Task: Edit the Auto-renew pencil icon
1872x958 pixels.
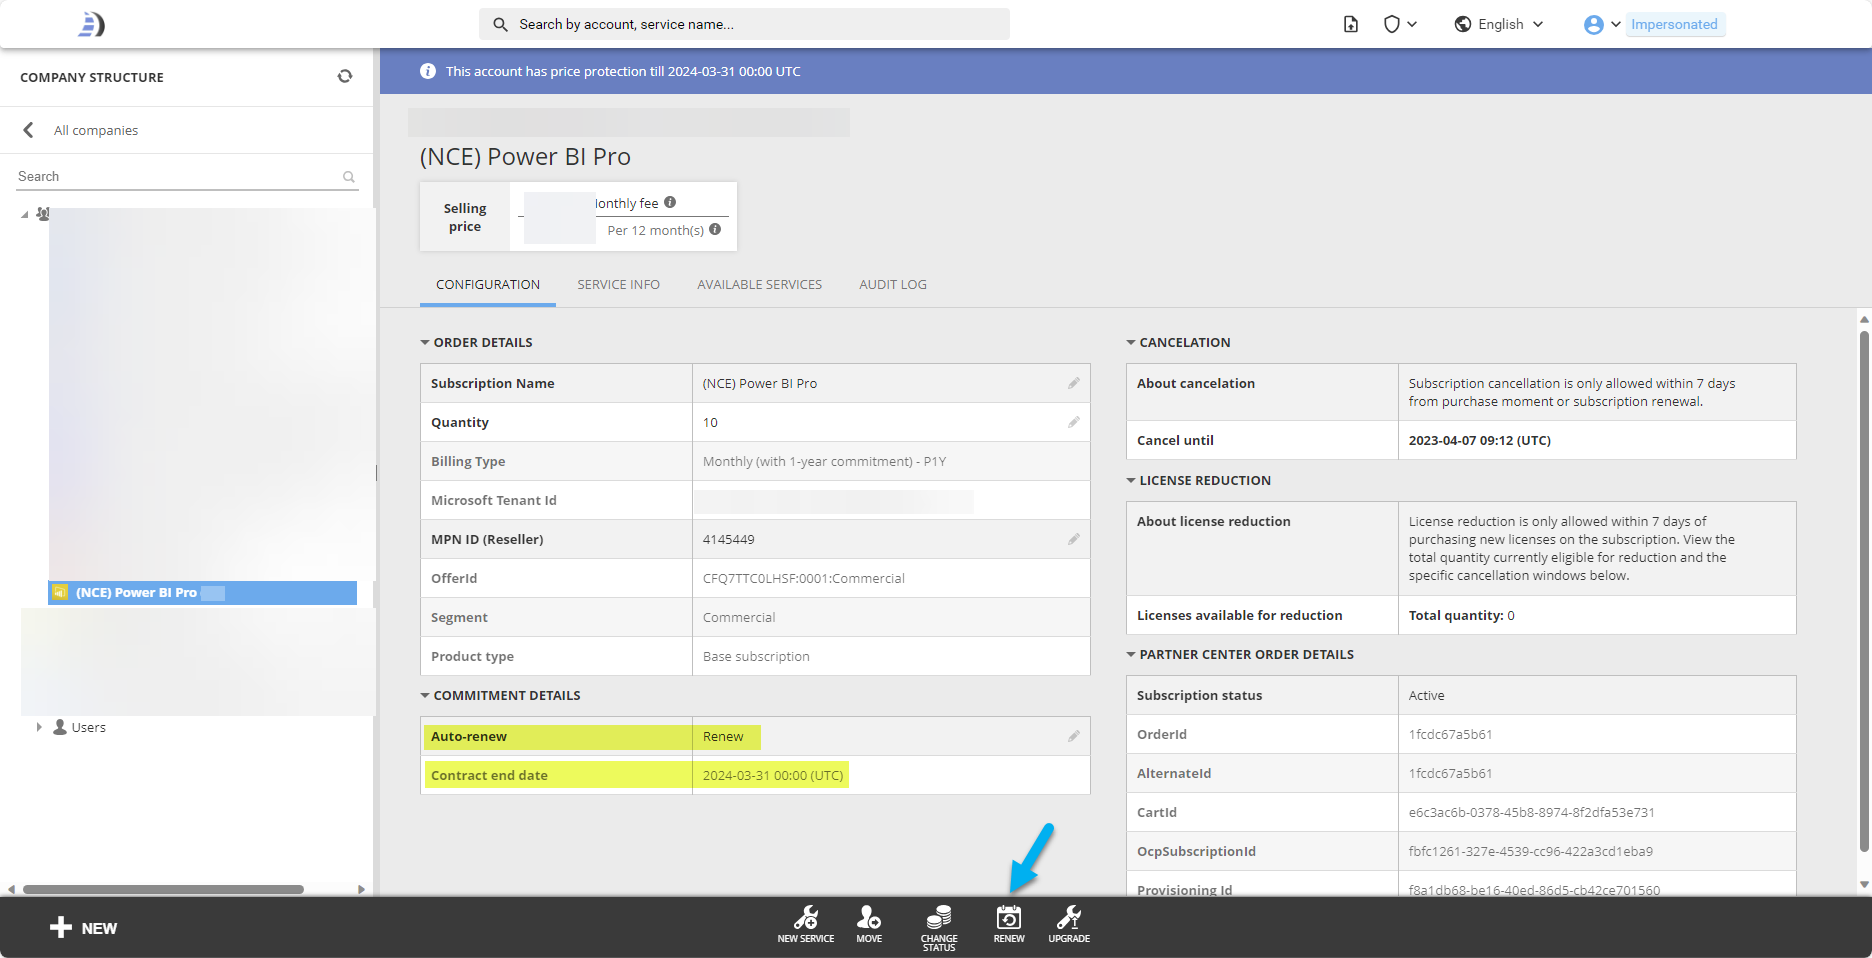Action: 1073,736
